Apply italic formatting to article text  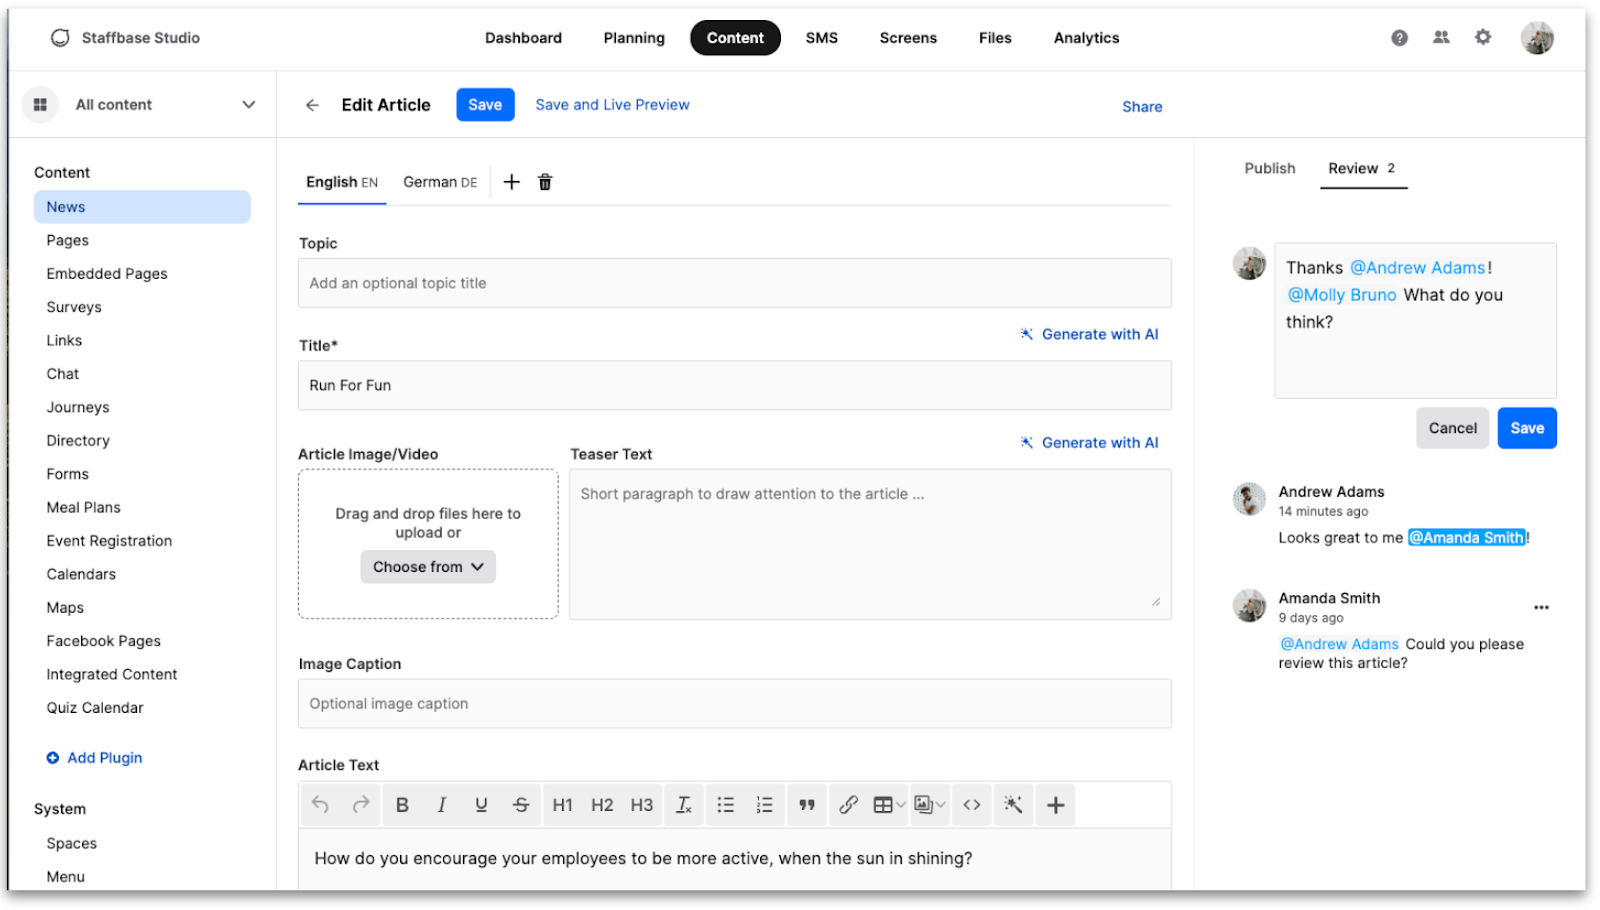point(441,804)
